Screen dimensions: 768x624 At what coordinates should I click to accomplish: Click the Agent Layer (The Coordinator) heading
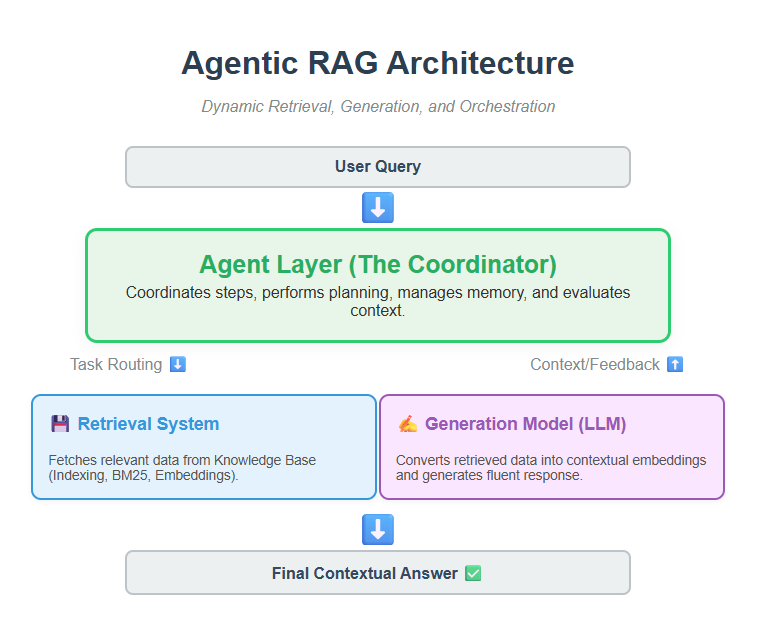click(378, 264)
